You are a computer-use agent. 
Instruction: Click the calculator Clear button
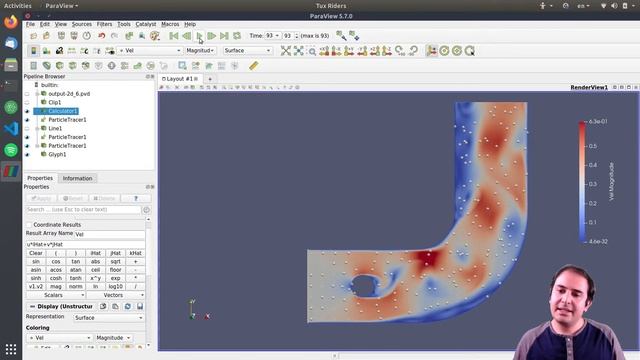(36, 253)
